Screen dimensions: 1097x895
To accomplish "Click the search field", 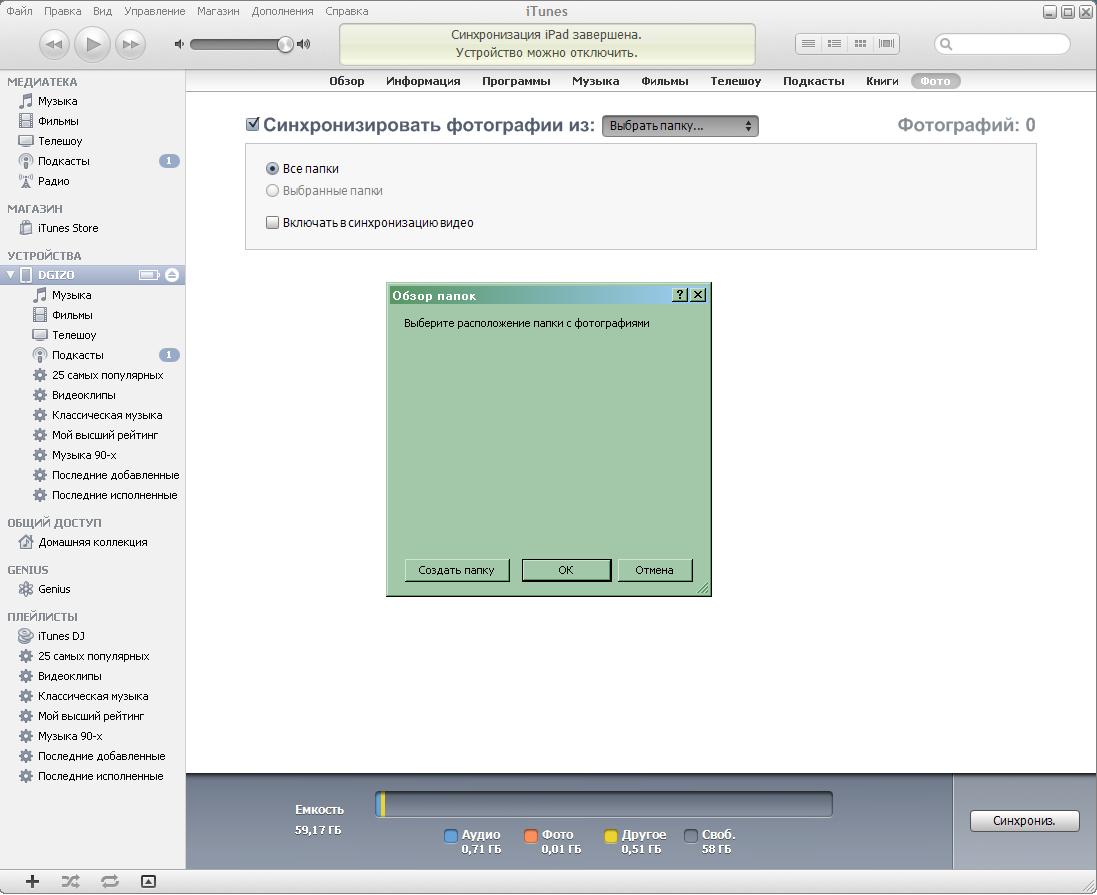I will tap(1002, 44).
